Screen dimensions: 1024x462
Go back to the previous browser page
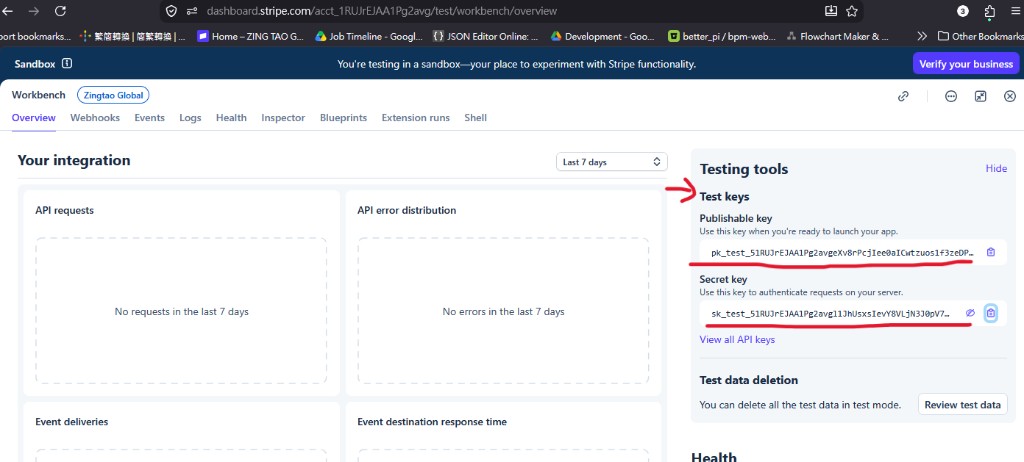8,10
